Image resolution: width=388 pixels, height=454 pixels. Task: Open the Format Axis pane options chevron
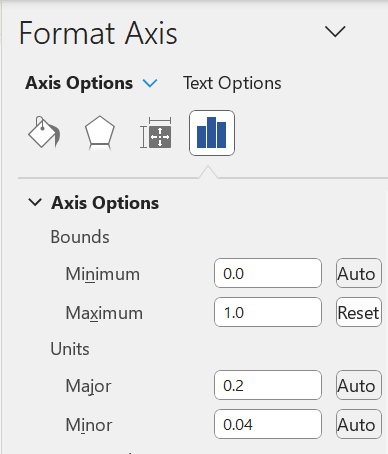pos(335,32)
